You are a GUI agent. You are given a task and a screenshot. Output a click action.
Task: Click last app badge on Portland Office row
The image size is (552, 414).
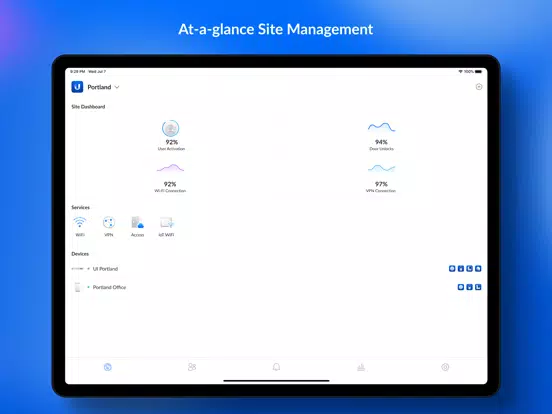click(x=478, y=287)
